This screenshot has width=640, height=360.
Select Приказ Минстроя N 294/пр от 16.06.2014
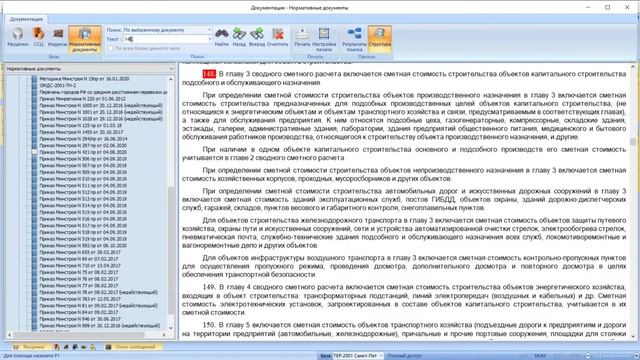tap(83, 139)
